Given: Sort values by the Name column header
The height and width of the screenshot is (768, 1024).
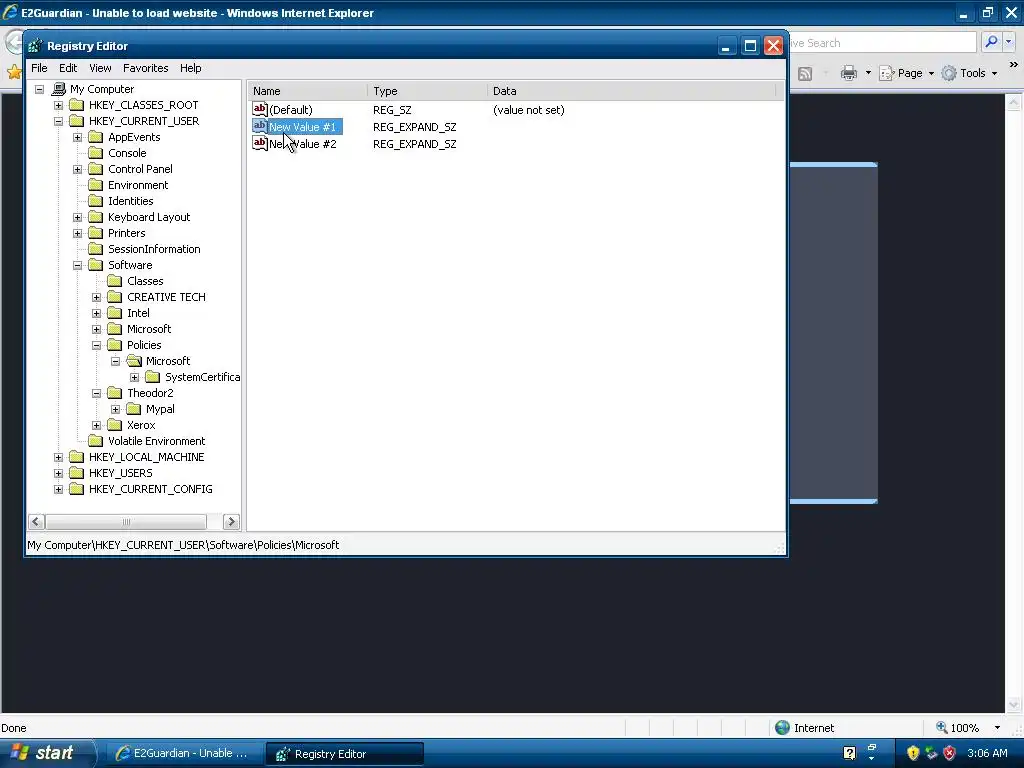Looking at the screenshot, I should [307, 91].
